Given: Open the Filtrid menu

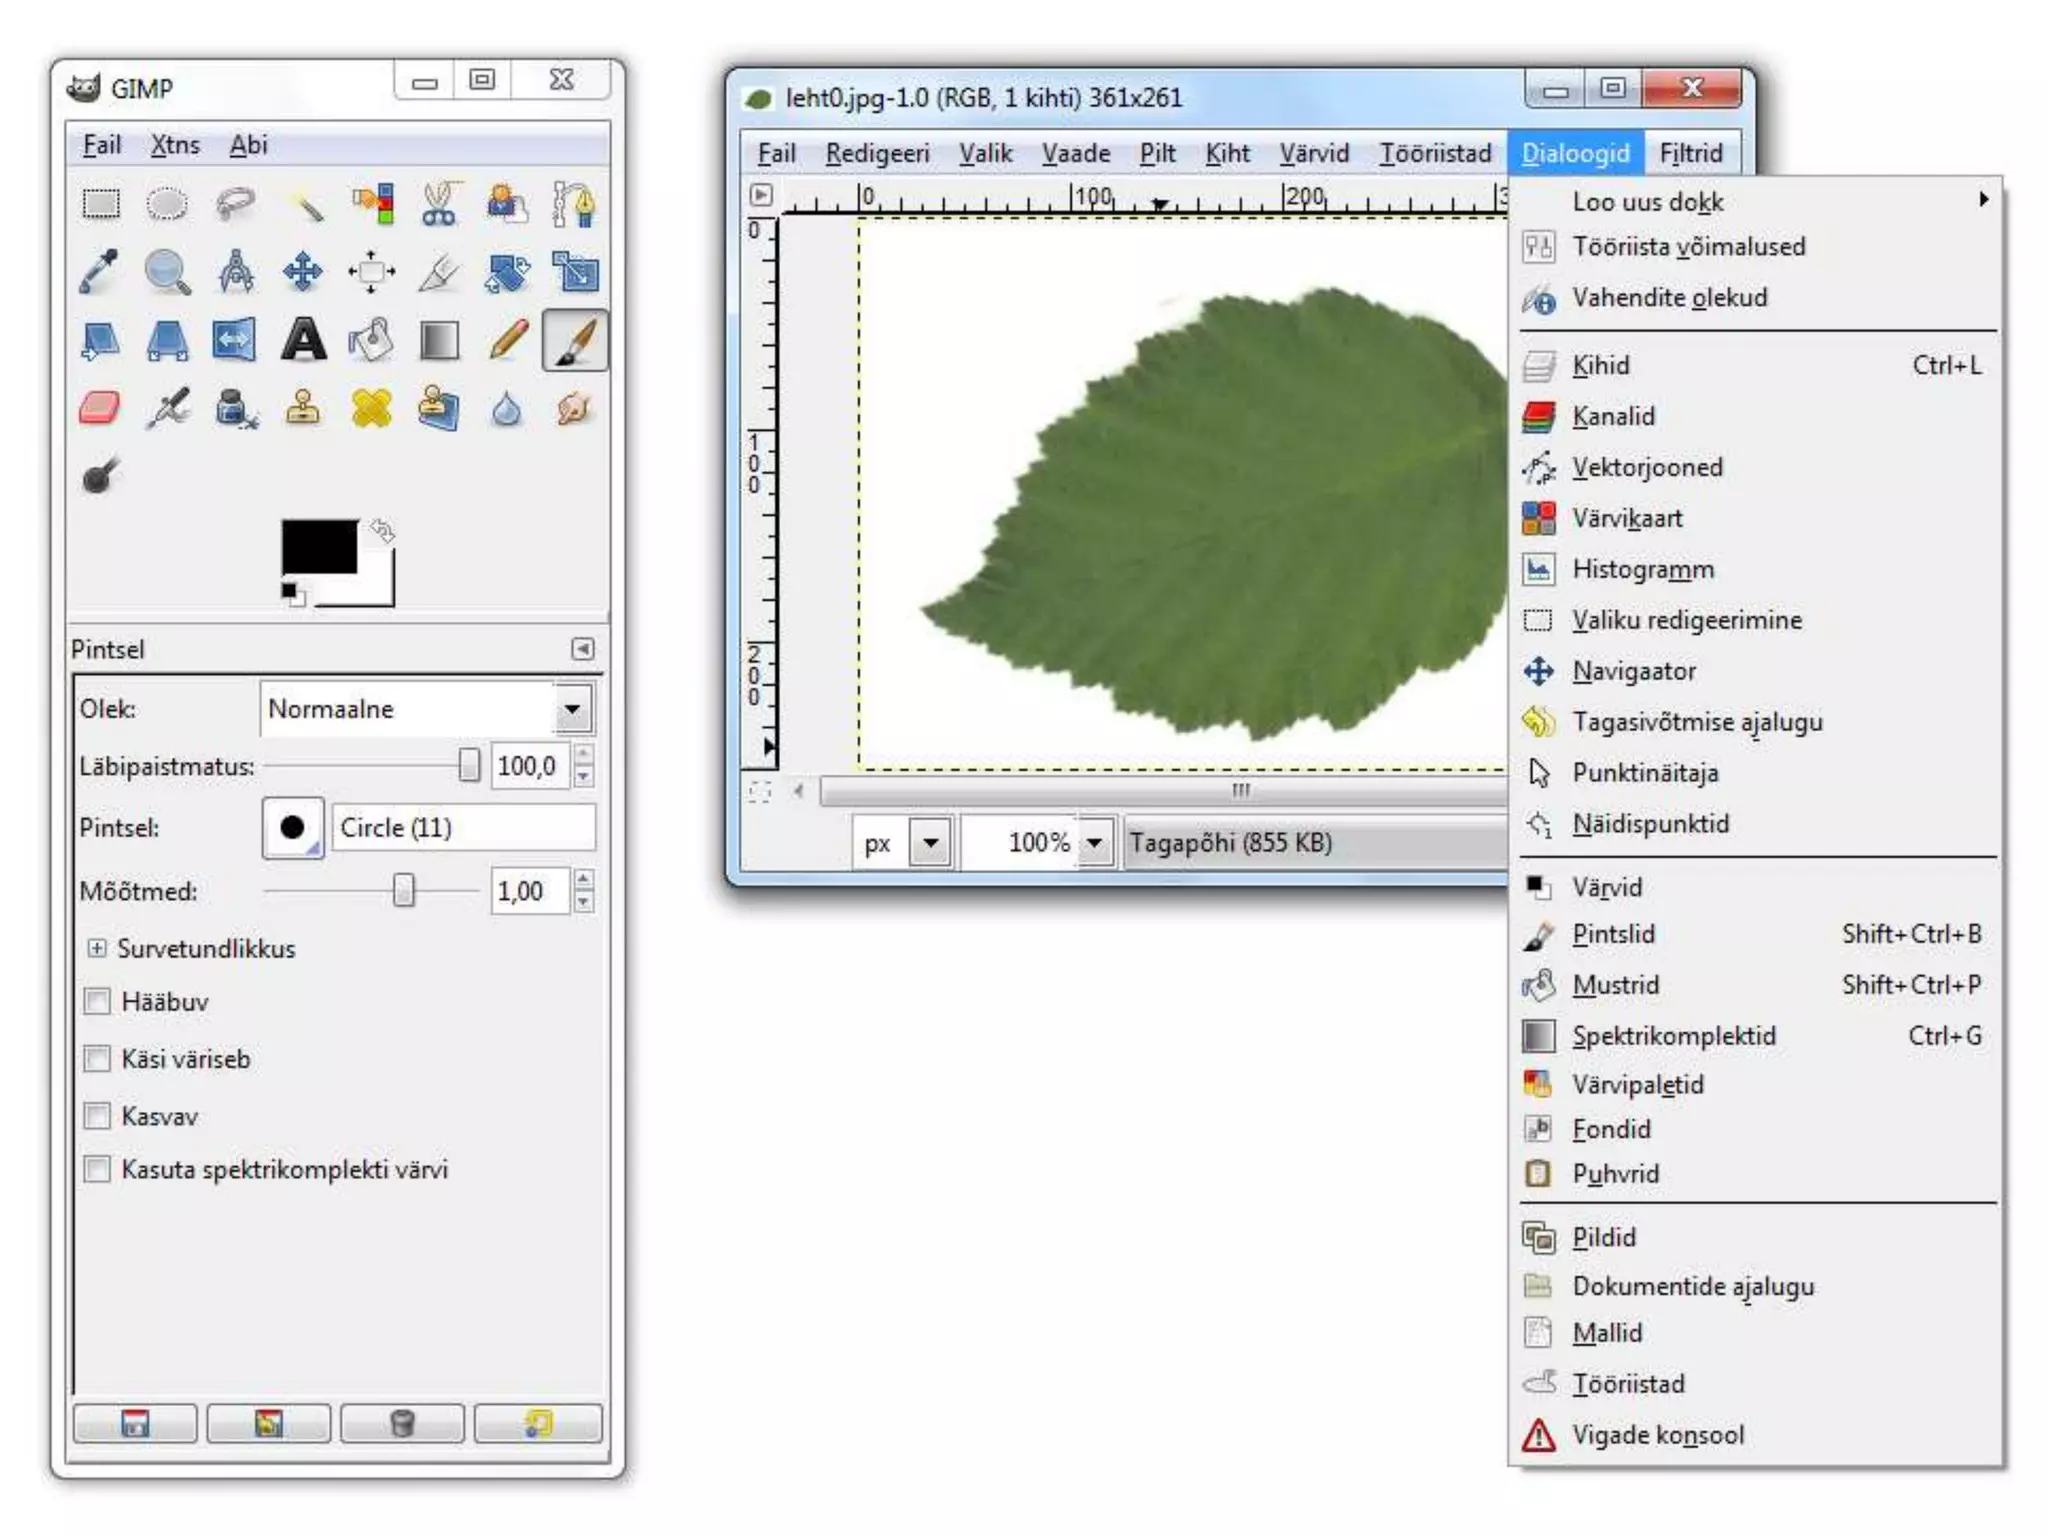Looking at the screenshot, I should click(1690, 153).
